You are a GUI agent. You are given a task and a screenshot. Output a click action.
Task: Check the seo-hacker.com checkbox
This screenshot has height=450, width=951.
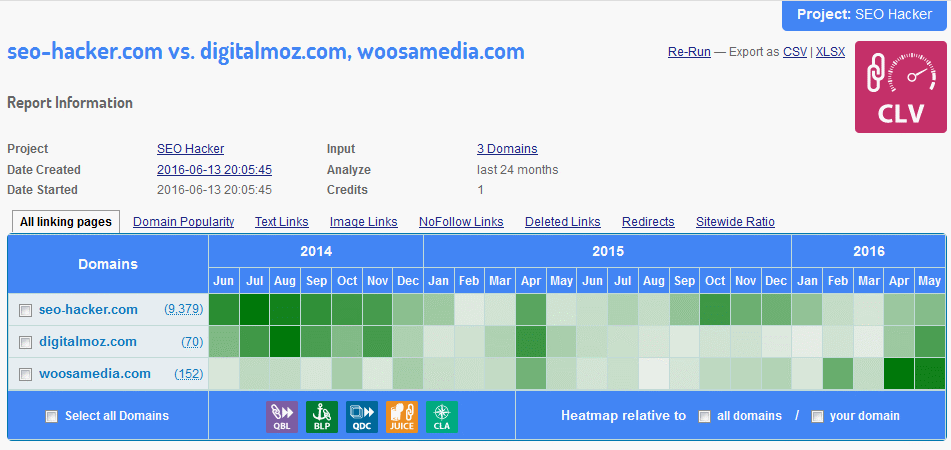point(25,311)
